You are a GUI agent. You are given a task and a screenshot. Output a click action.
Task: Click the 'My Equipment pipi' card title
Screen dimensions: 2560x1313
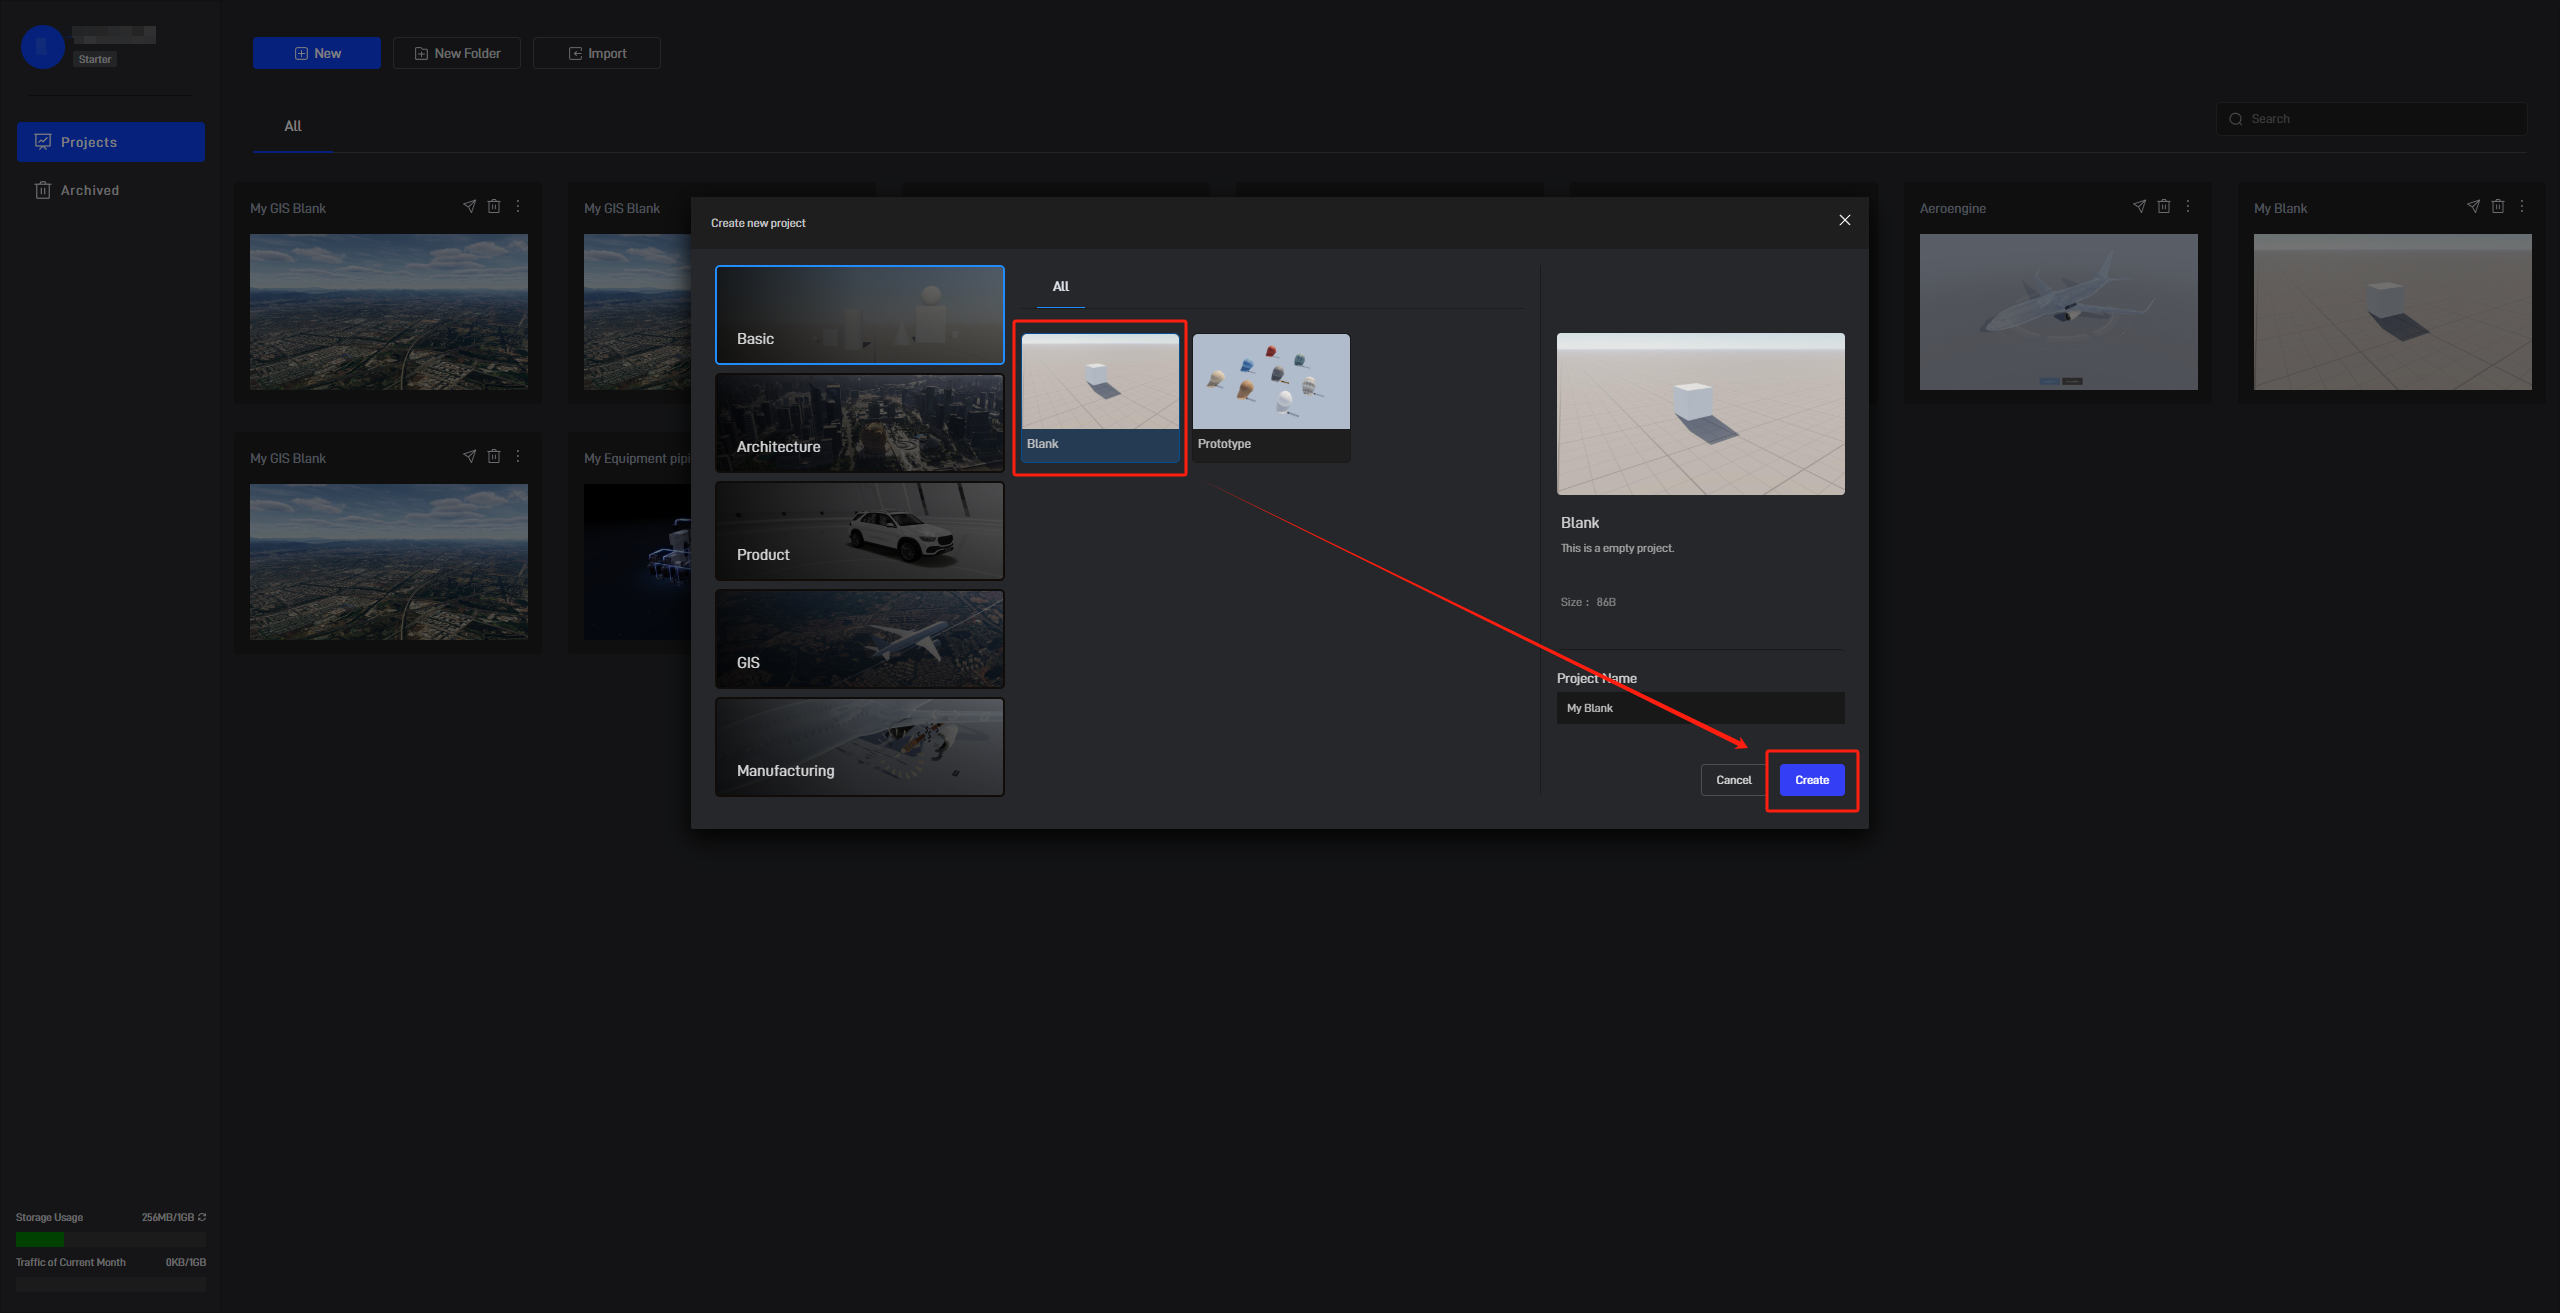pos(637,458)
